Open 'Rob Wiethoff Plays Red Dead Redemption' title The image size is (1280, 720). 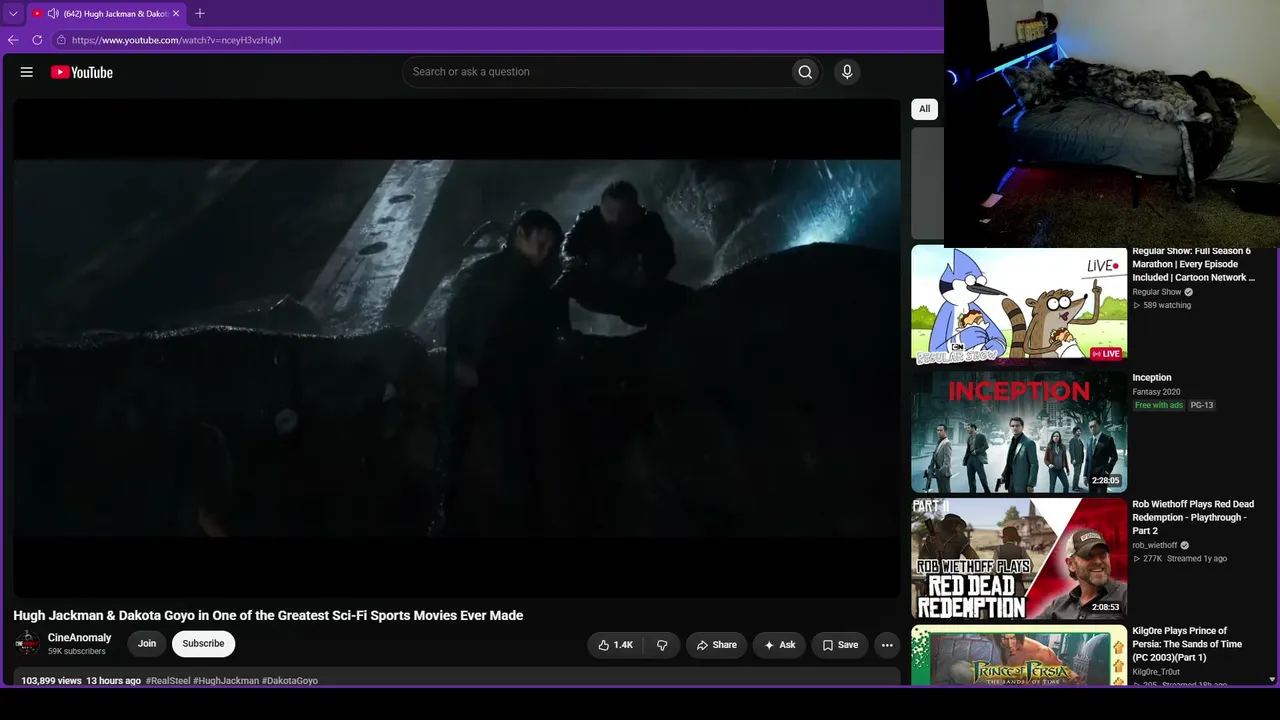tap(1193, 518)
